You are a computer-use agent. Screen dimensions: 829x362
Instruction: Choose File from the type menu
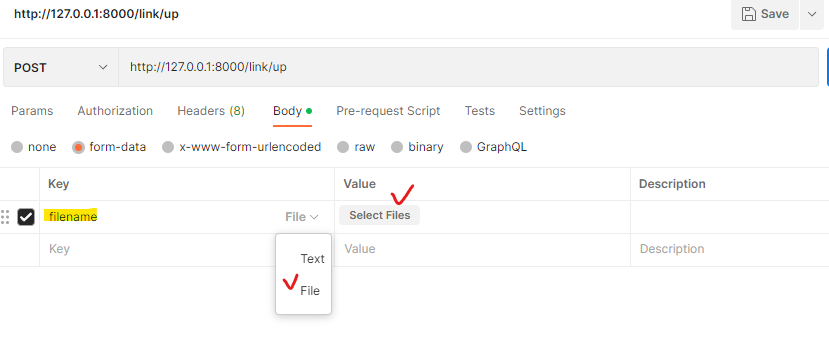pos(309,291)
